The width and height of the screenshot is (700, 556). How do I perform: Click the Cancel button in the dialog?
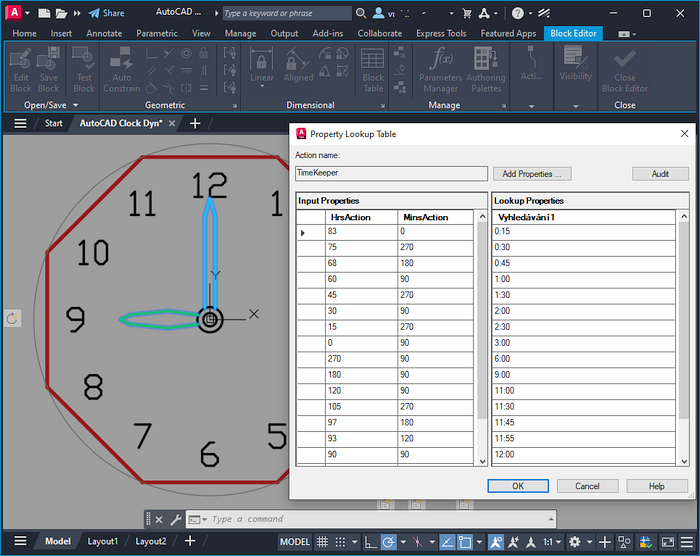(587, 486)
